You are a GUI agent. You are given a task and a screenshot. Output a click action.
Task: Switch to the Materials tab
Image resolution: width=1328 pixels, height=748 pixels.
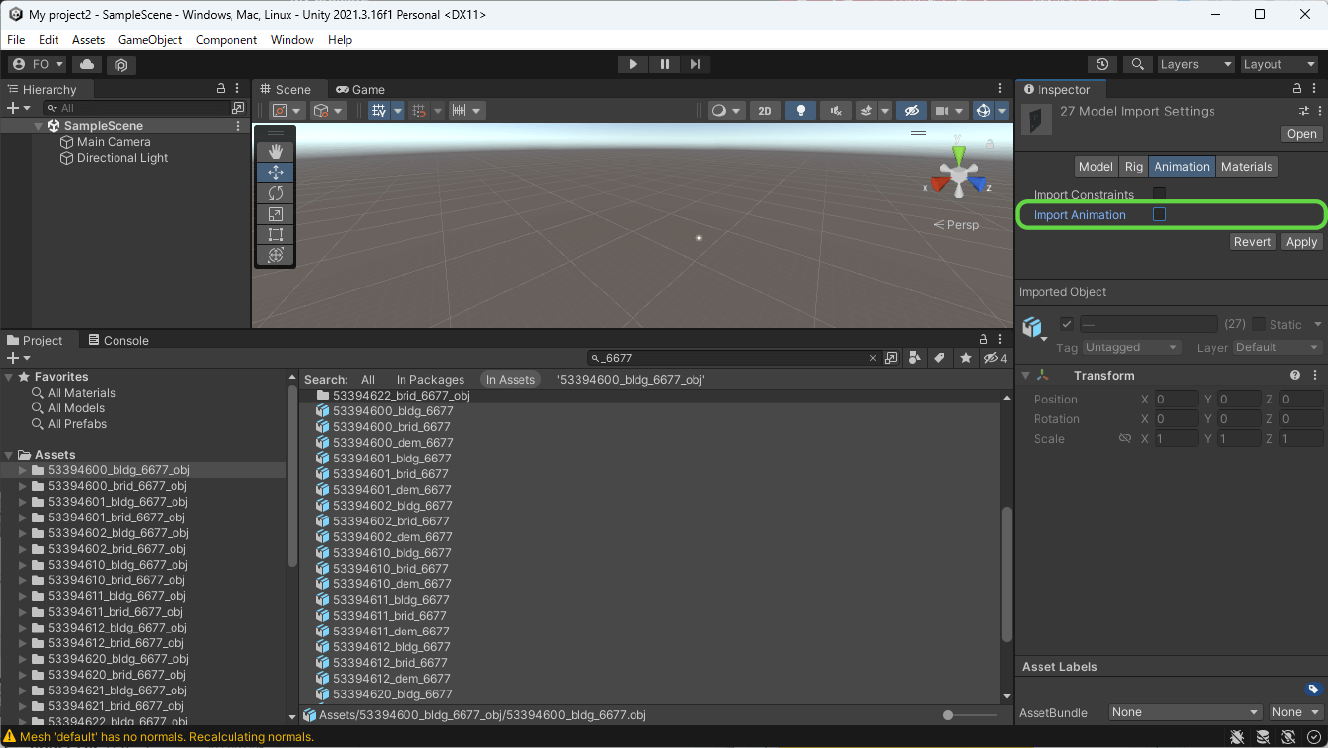tap(1246, 167)
